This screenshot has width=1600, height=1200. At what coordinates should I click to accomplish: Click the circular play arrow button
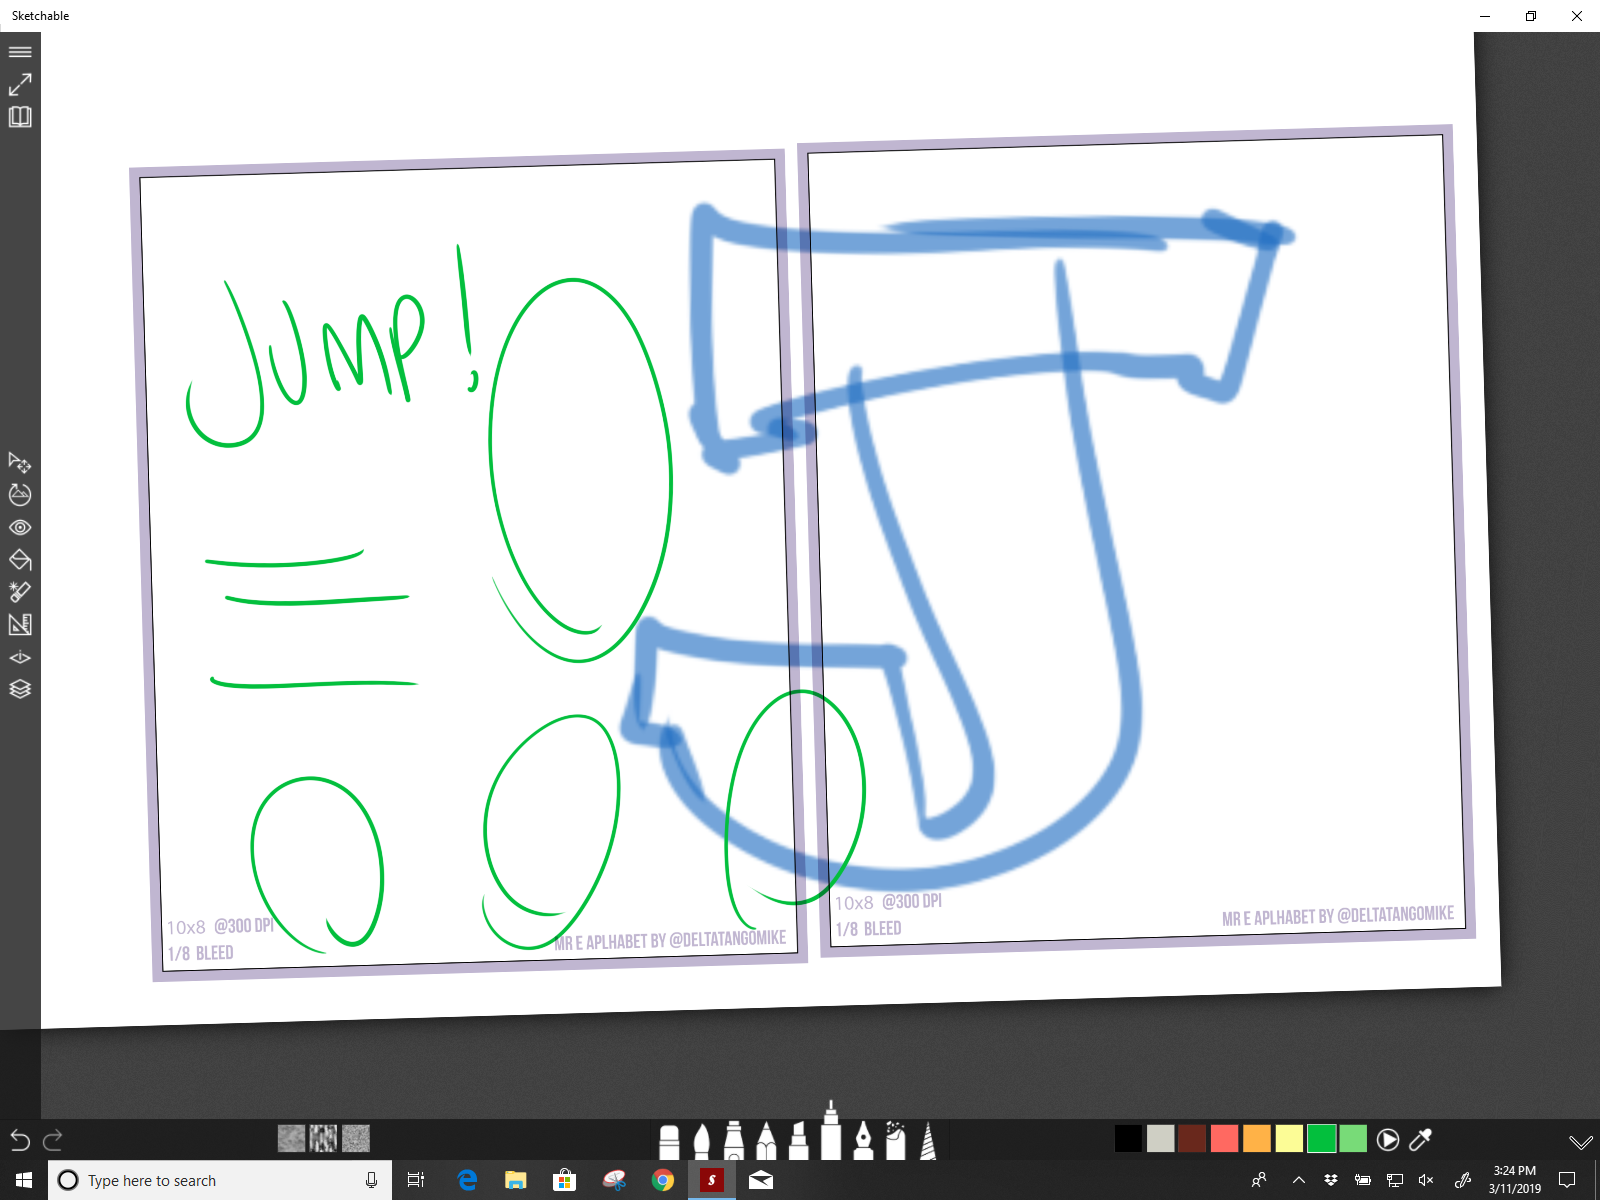click(1388, 1139)
